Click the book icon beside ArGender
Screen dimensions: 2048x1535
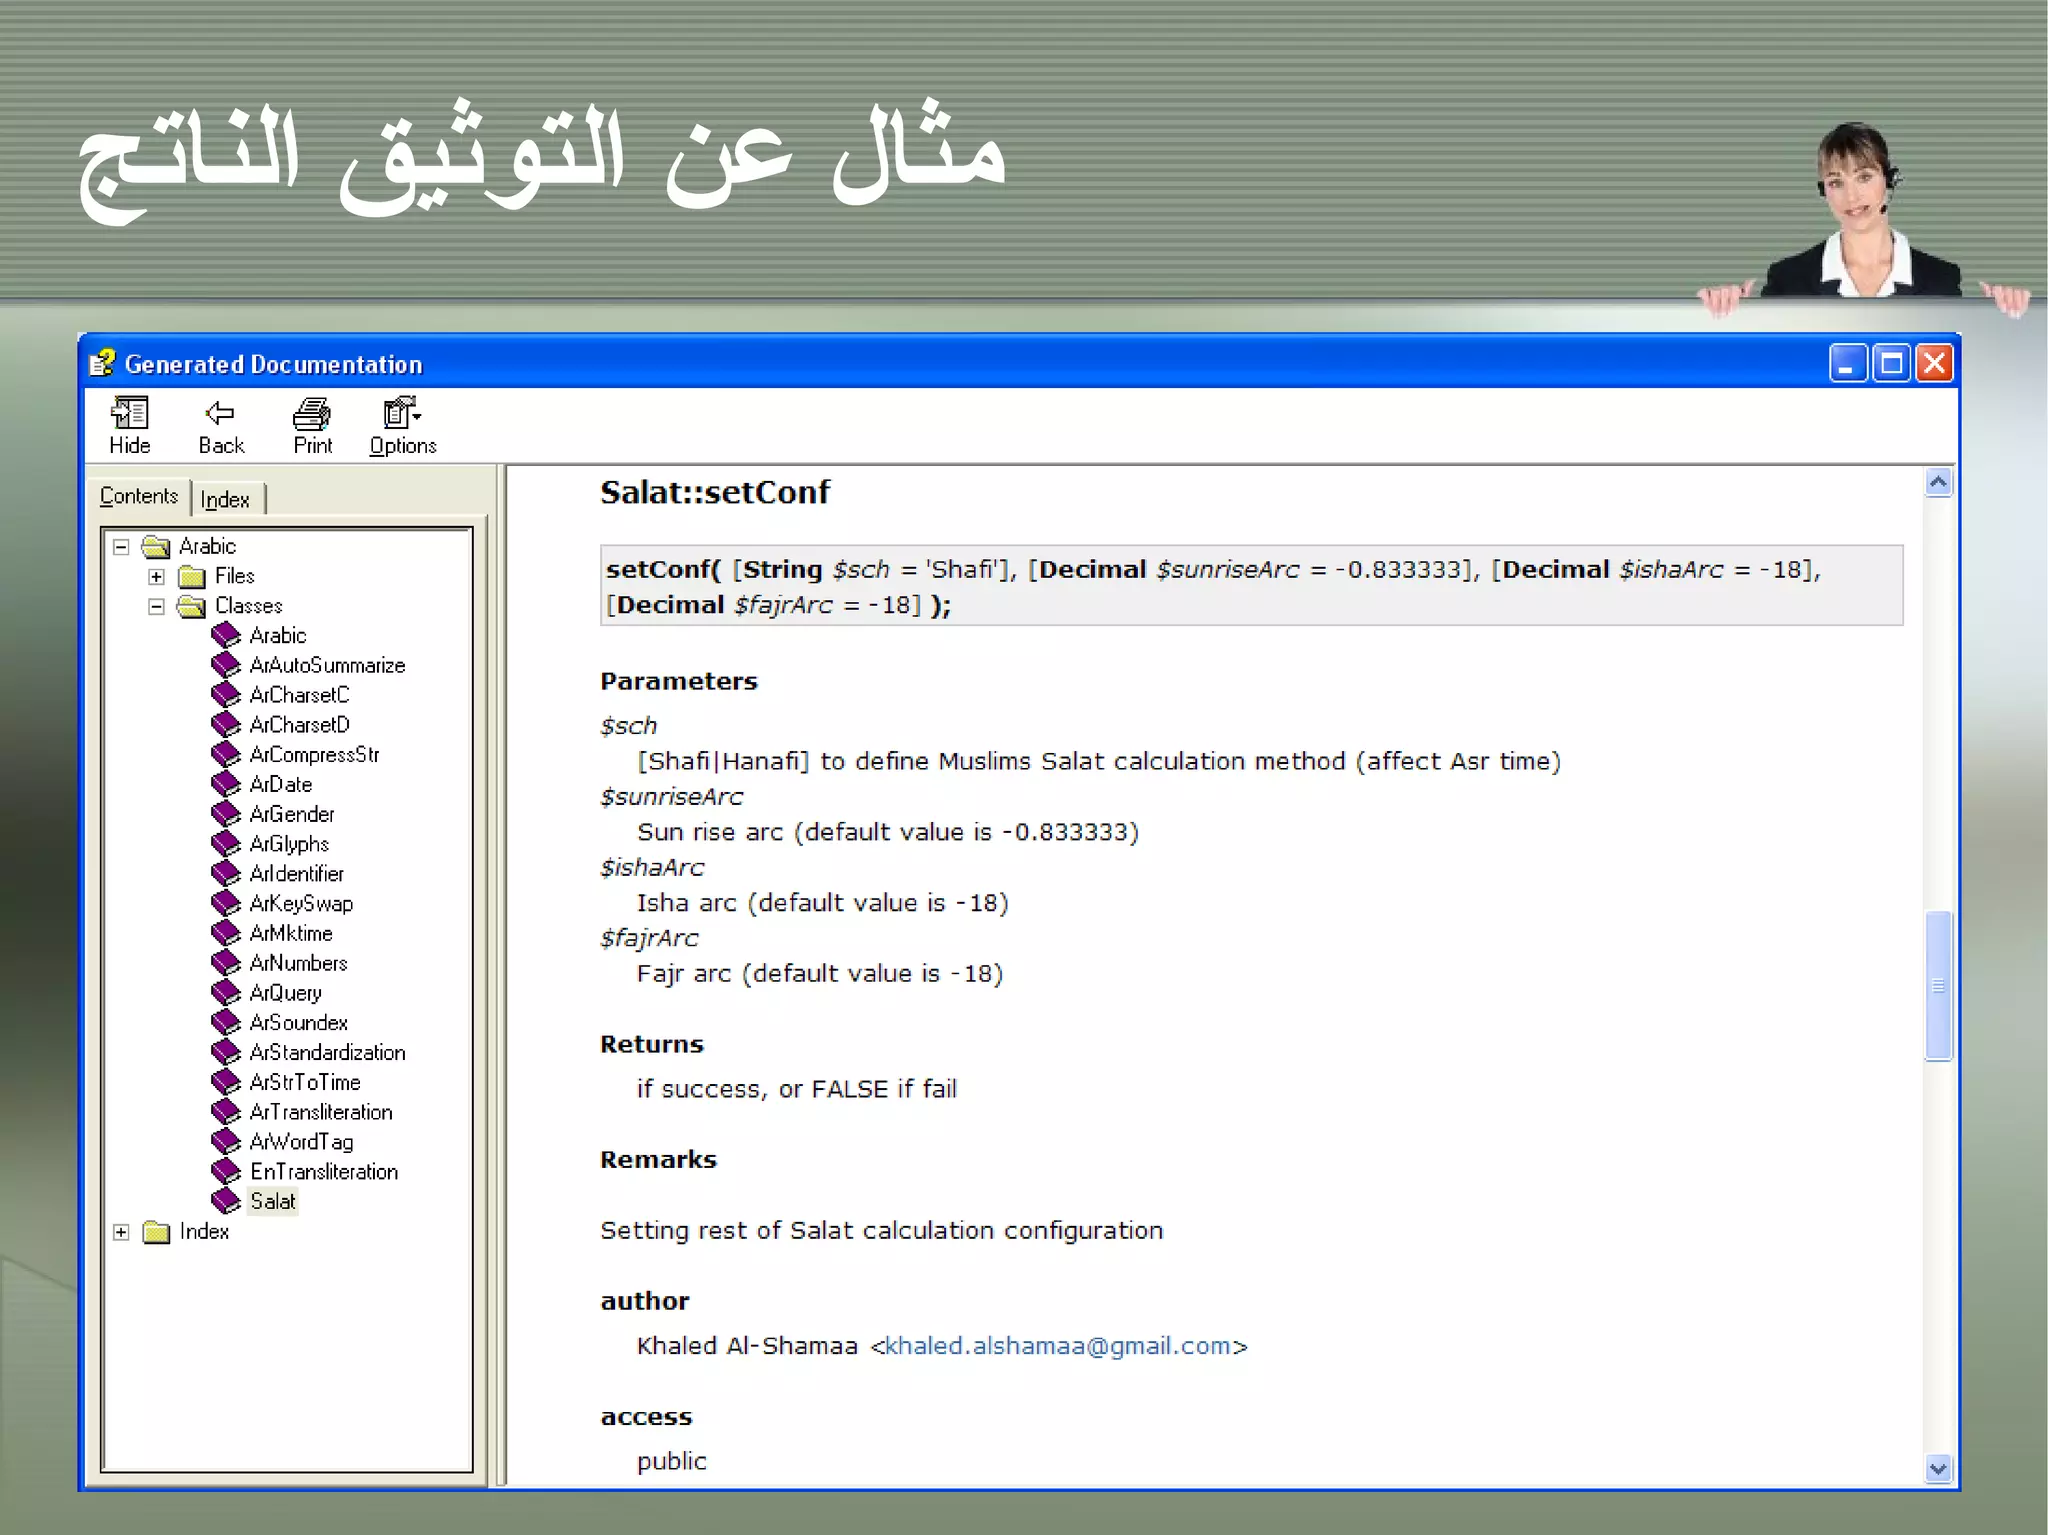tap(226, 814)
